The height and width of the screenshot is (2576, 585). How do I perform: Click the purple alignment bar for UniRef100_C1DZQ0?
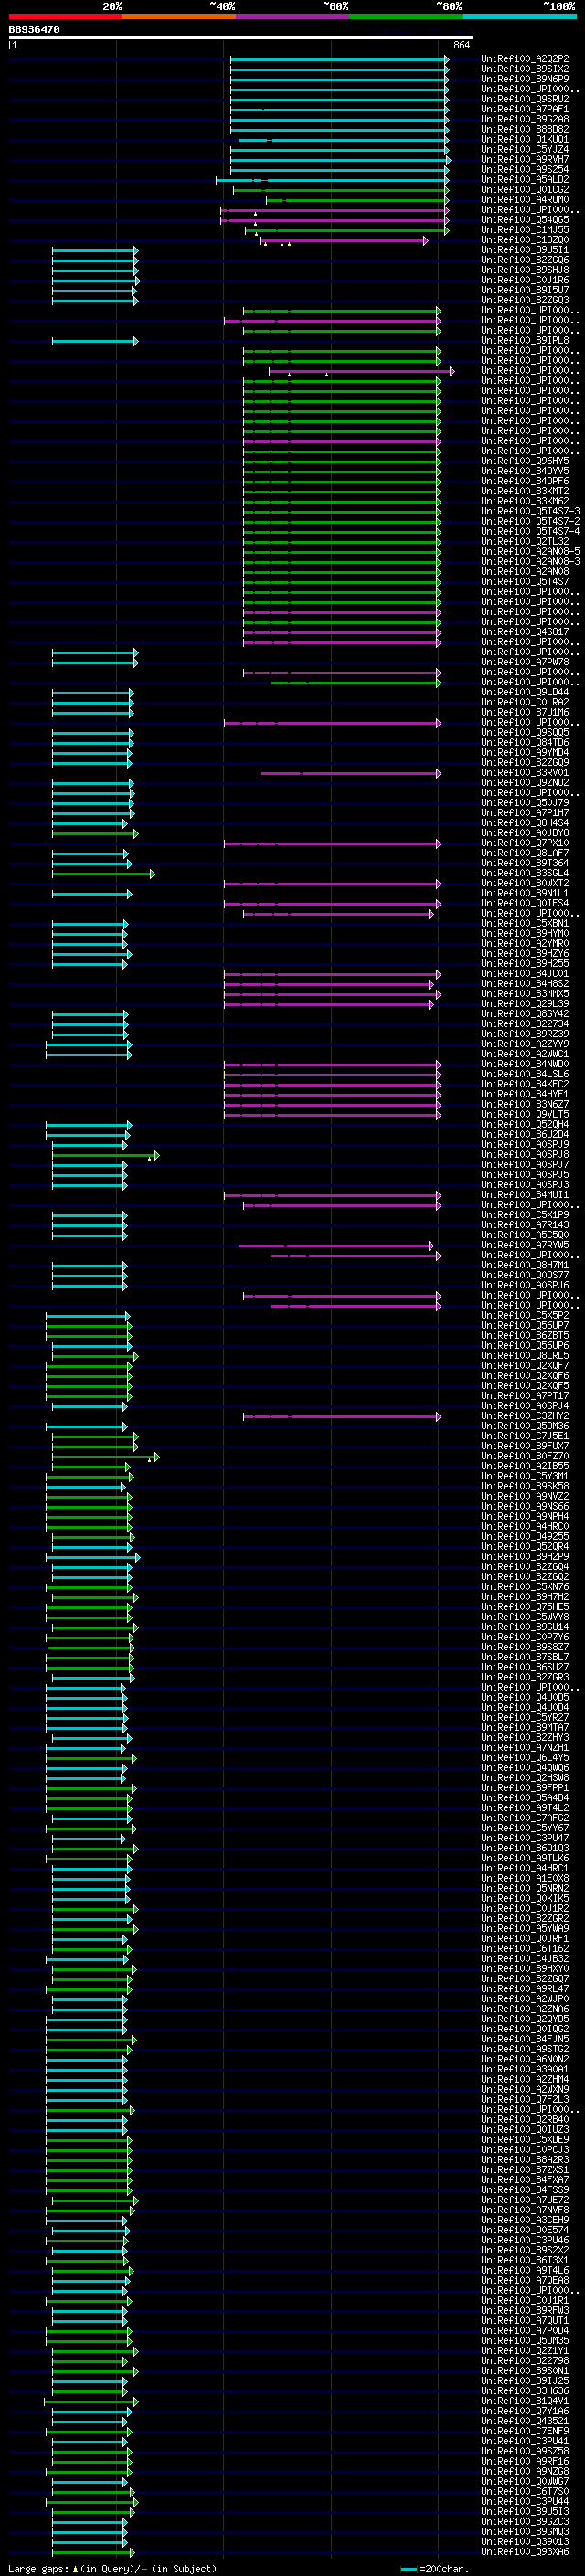point(344,240)
